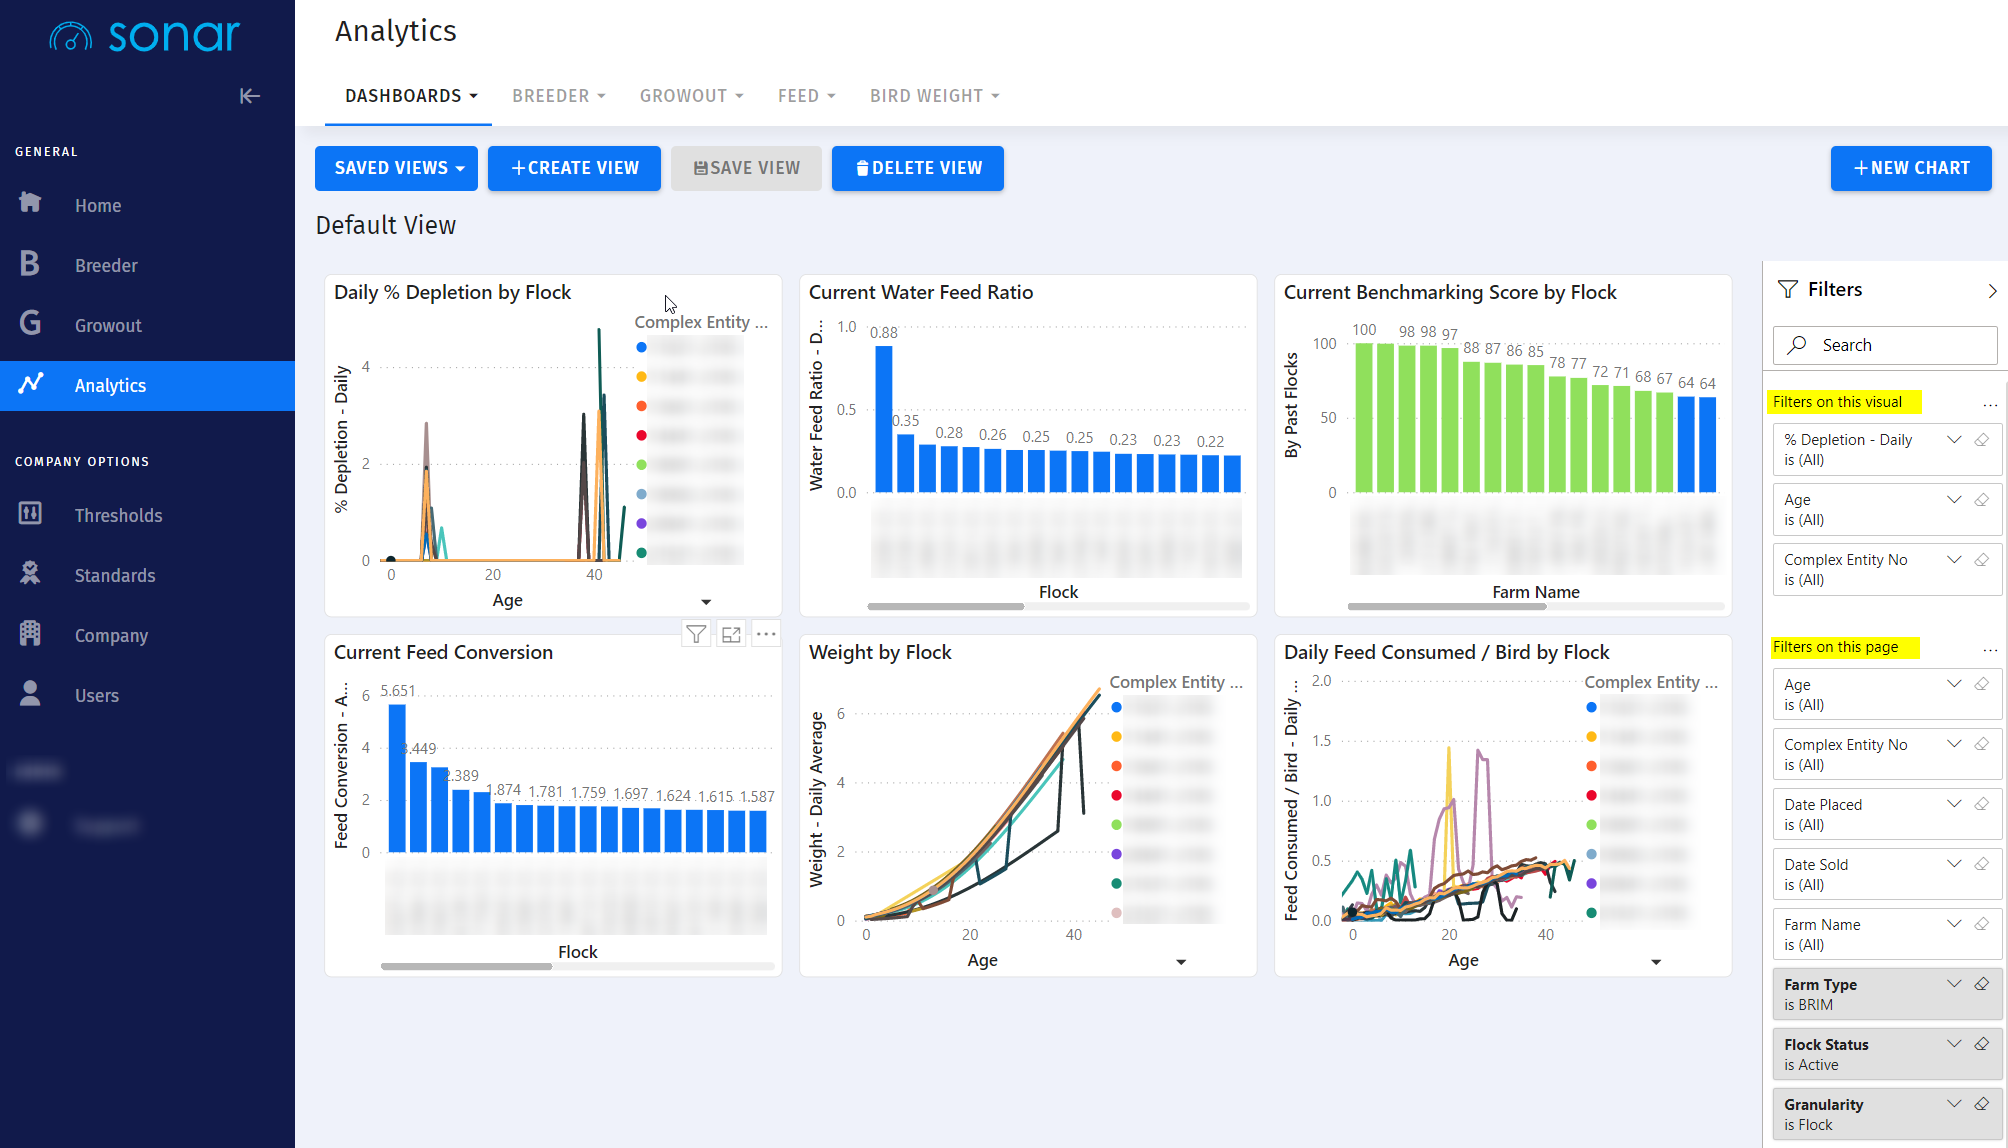Open more options for Filters on this visual
2008x1148 pixels.
(1990, 405)
